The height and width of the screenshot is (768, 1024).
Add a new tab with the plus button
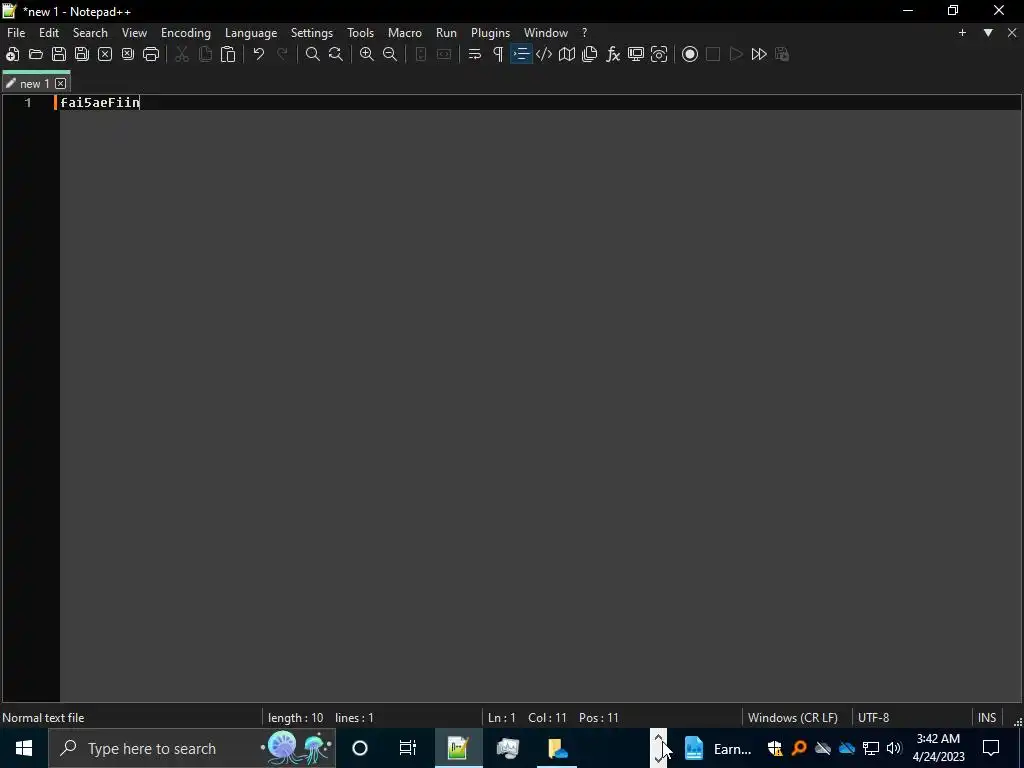[x=962, y=33]
